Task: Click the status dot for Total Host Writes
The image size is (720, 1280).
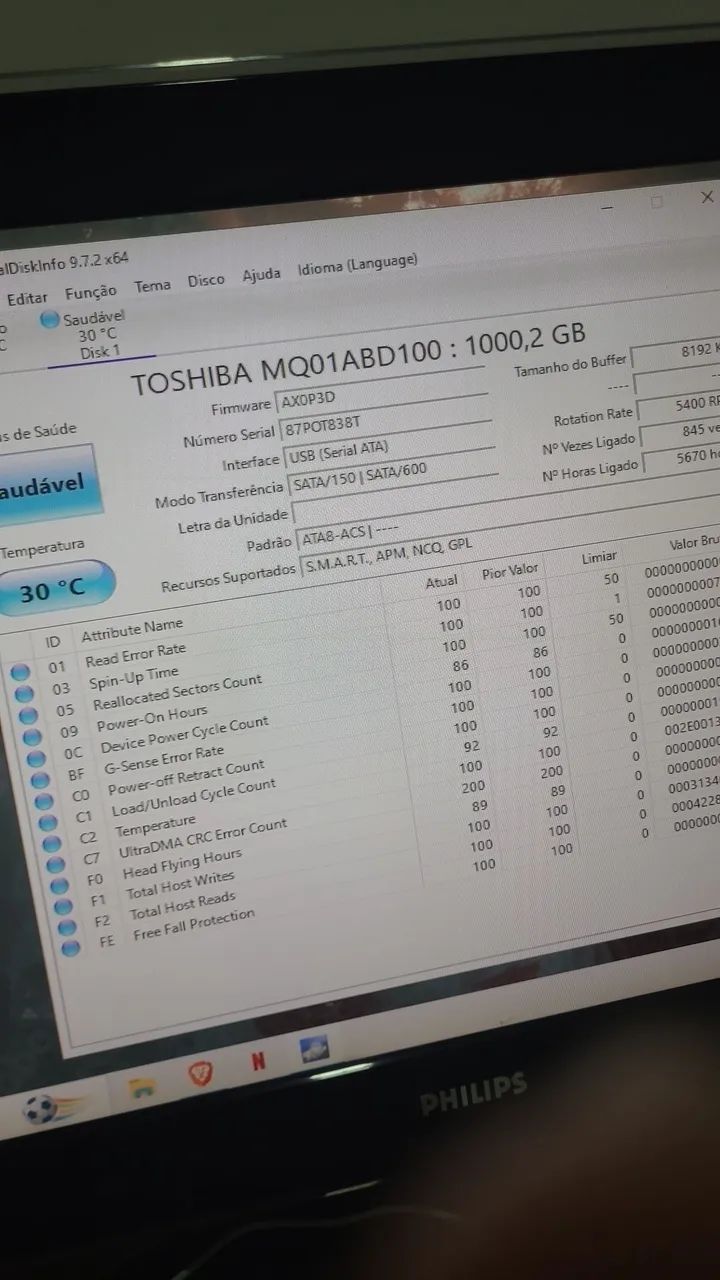Action: coord(63,906)
